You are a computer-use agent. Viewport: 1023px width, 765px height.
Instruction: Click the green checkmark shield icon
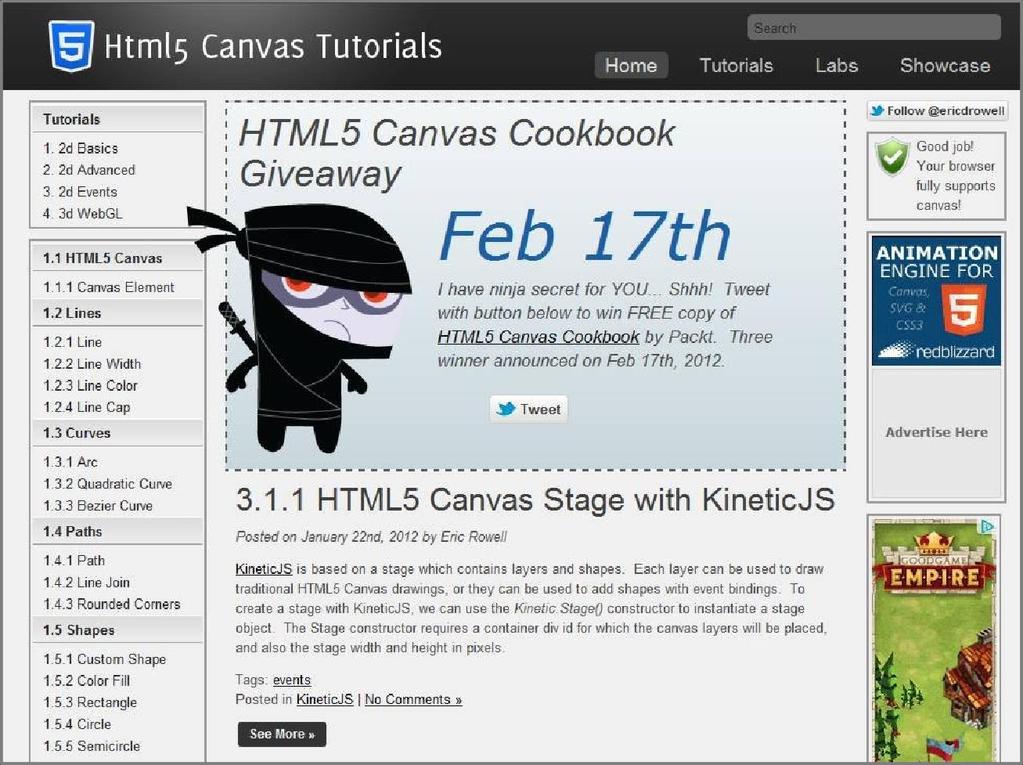[x=892, y=157]
